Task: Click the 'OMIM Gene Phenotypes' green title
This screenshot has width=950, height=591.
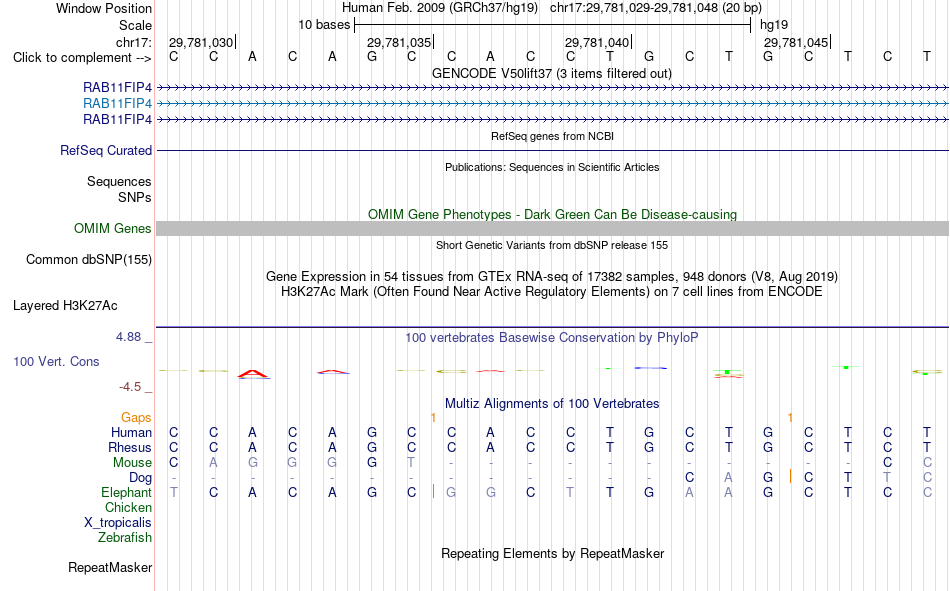Action: [552, 215]
